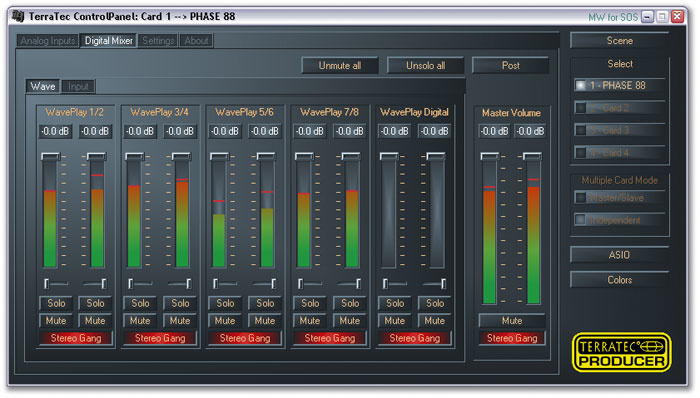Click WavePlay 3/4 right dB value field

click(180, 131)
